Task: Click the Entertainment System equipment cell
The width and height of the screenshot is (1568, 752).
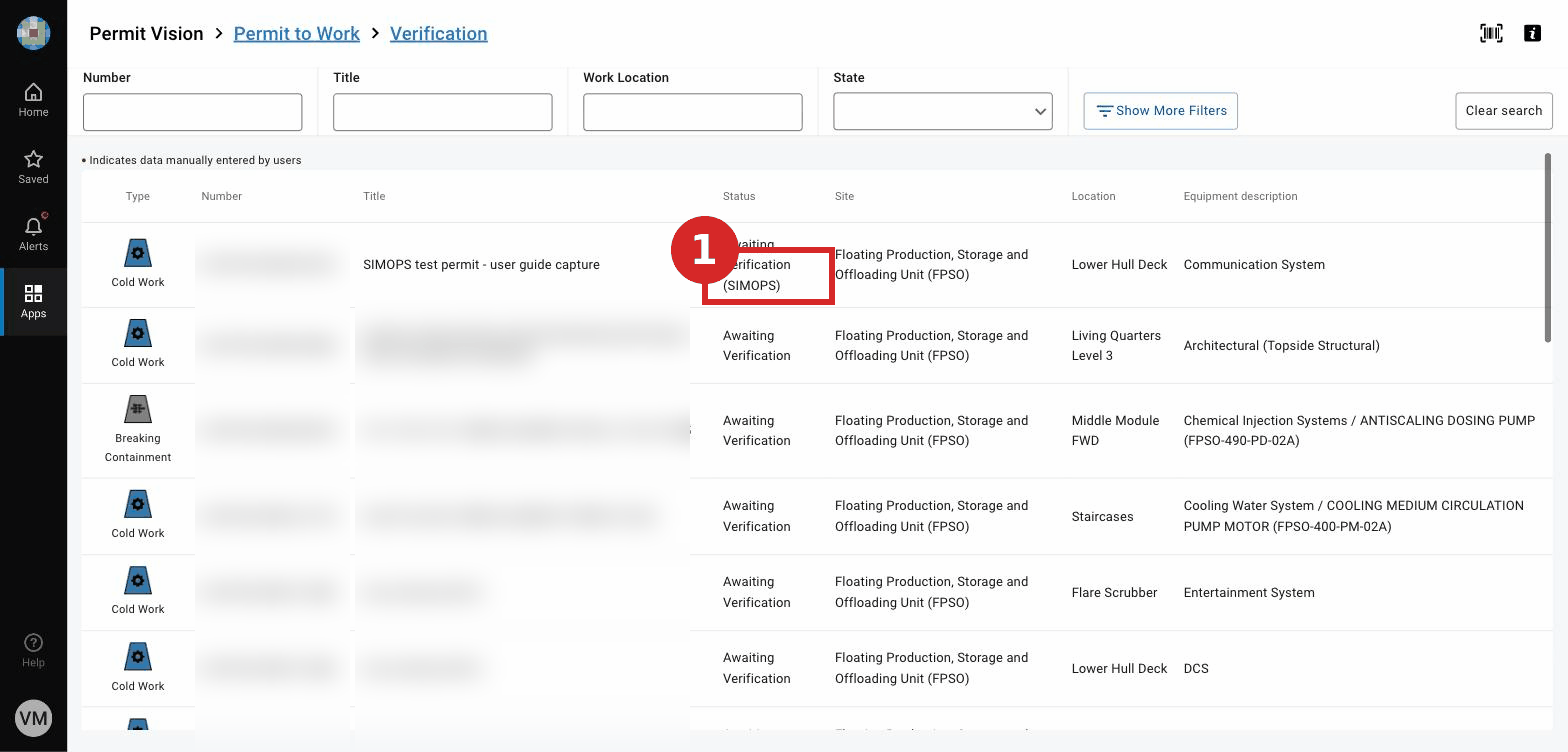Action: pos(1249,593)
